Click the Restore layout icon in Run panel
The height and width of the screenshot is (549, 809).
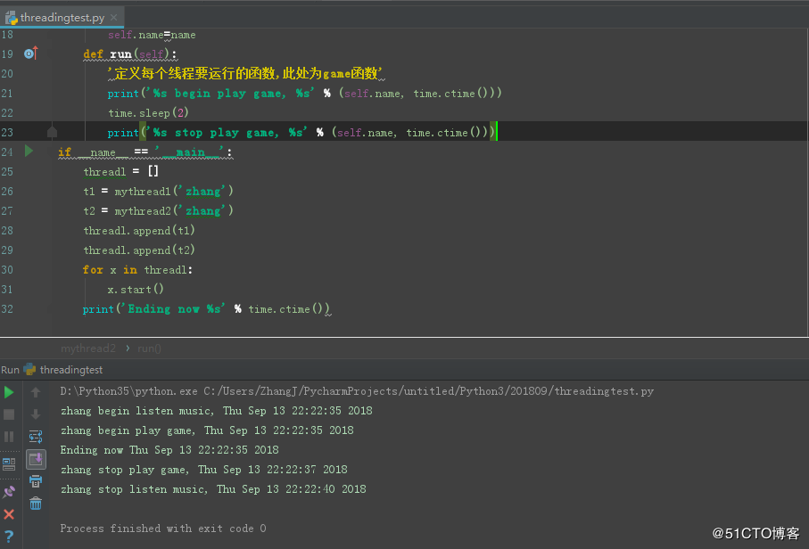click(9, 464)
